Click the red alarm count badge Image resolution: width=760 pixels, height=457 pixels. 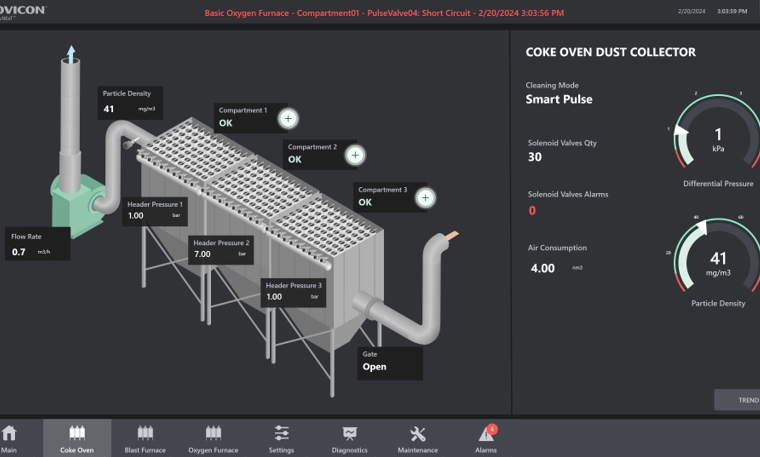coord(492,429)
